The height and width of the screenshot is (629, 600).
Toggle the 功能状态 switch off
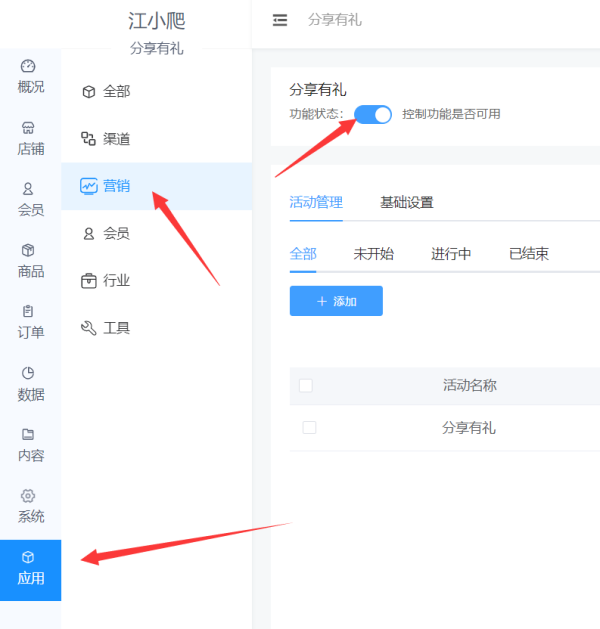[x=373, y=115]
